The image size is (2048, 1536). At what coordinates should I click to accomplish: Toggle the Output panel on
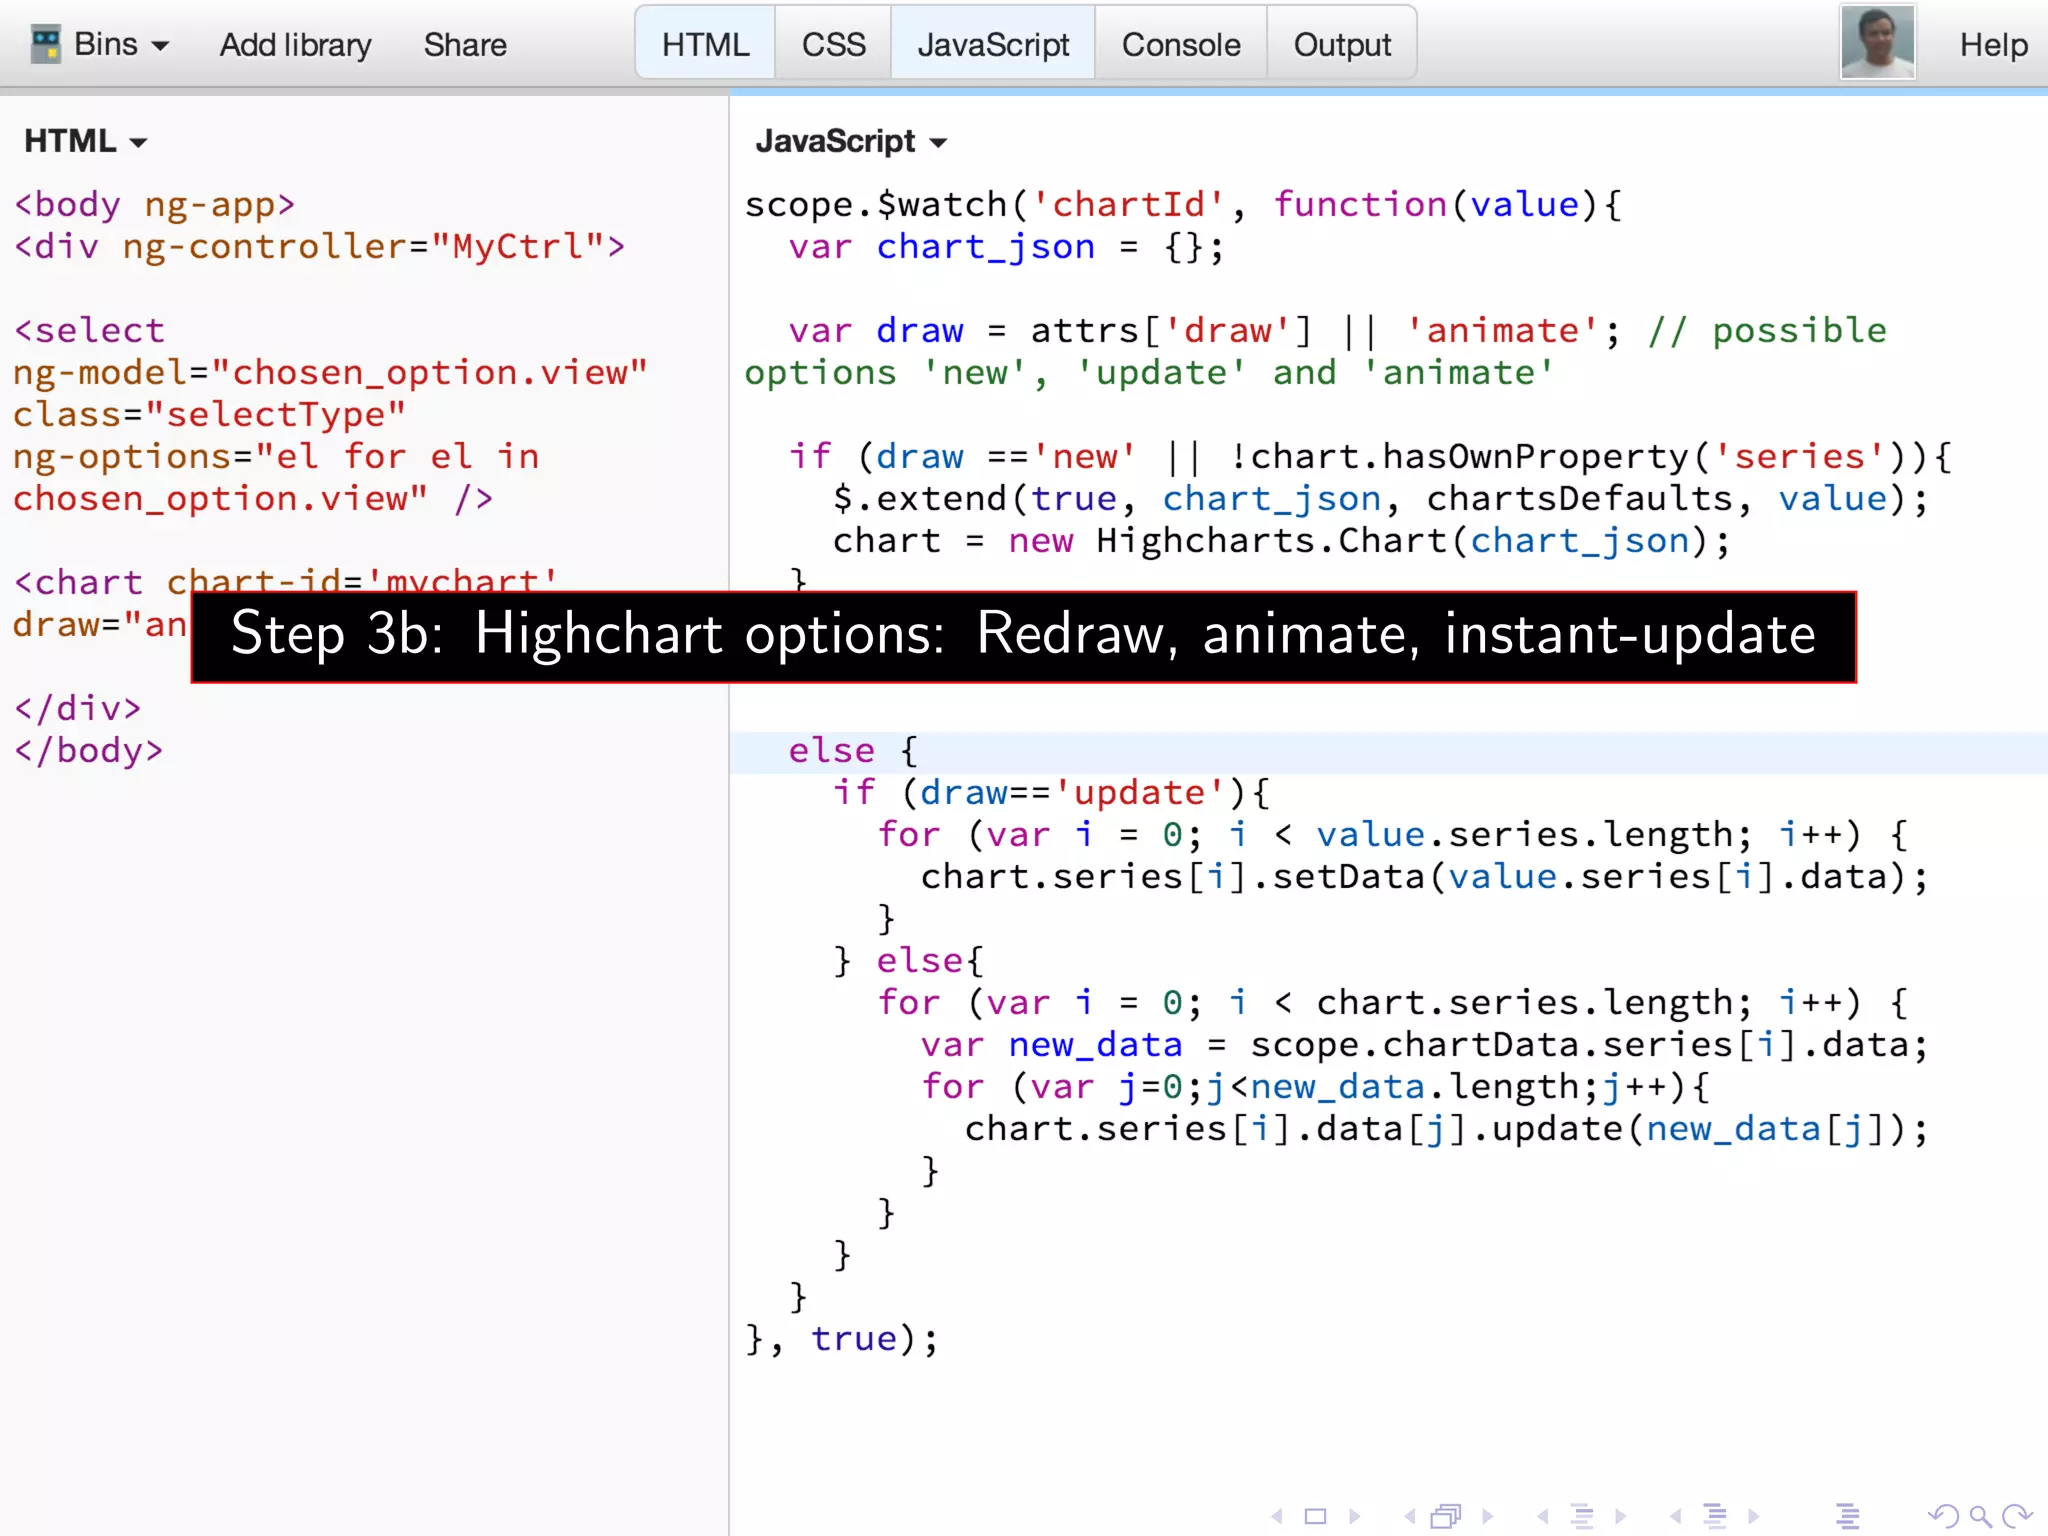pyautogui.click(x=1341, y=45)
